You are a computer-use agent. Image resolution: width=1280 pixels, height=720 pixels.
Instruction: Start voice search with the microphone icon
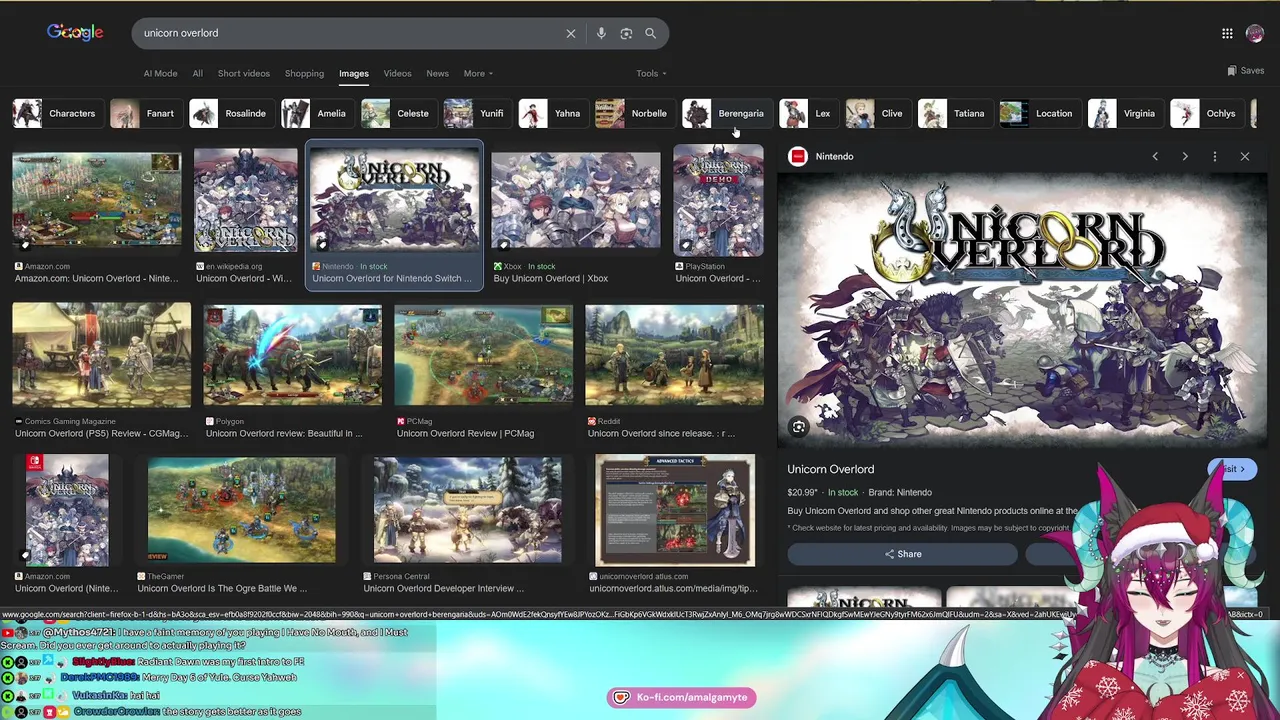pos(601,33)
